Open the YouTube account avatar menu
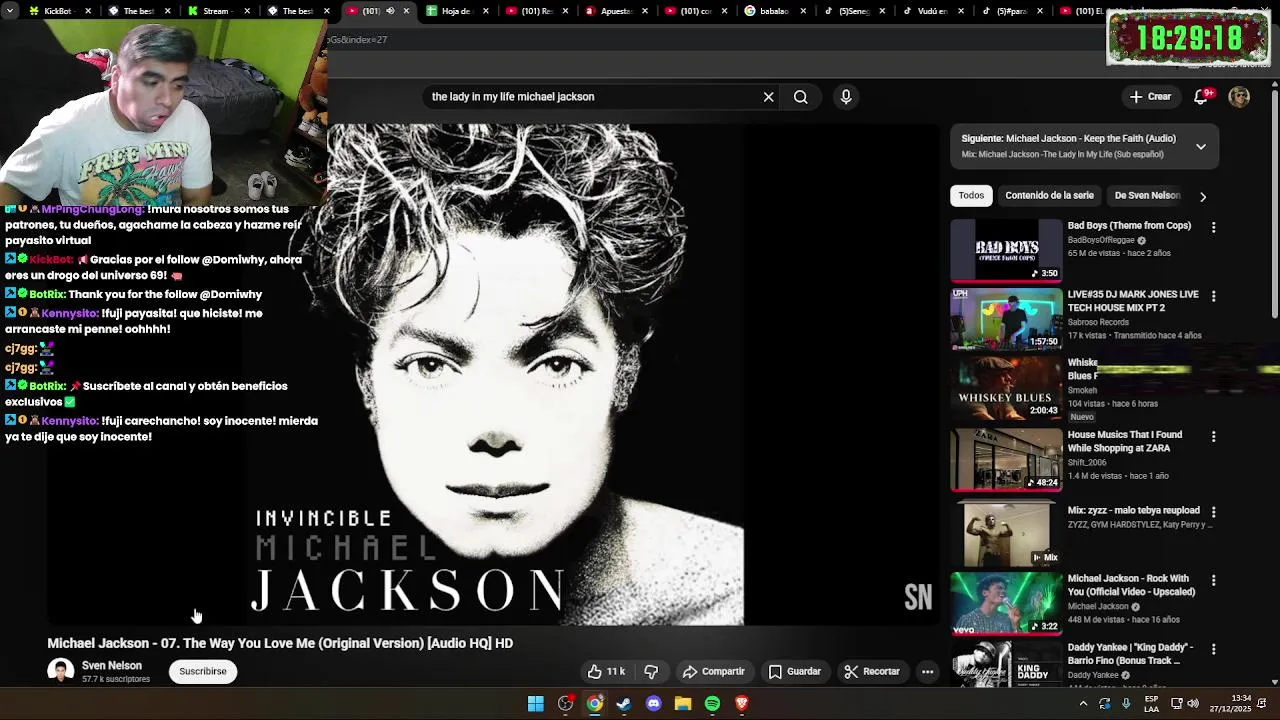 pyautogui.click(x=1239, y=97)
